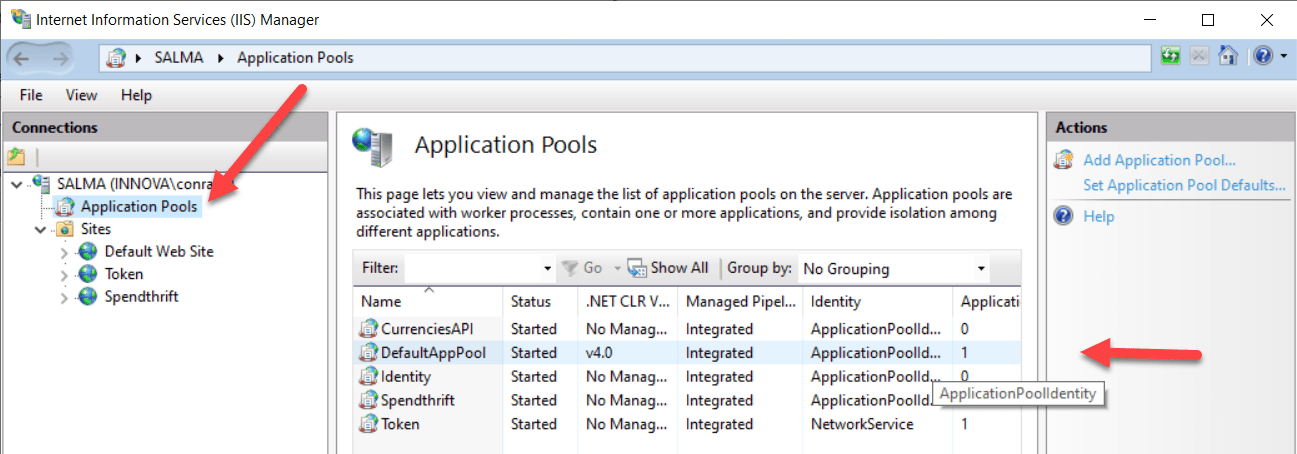1297x454 pixels.
Task: Collapse the SALMA server node
Action: 17,184
